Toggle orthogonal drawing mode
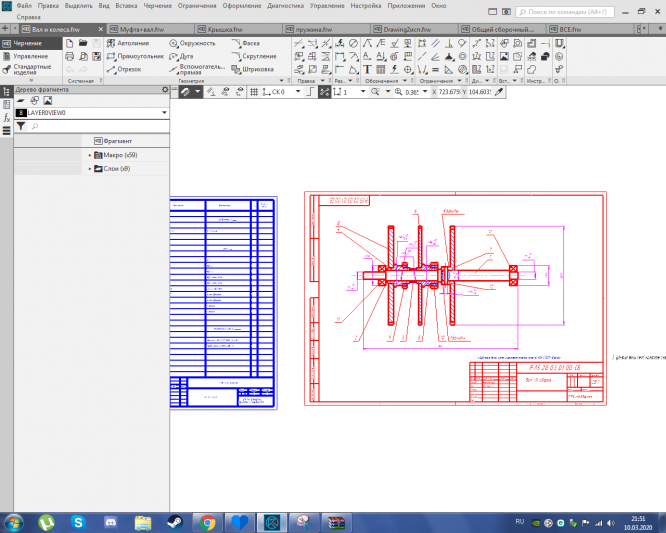 click(308, 91)
